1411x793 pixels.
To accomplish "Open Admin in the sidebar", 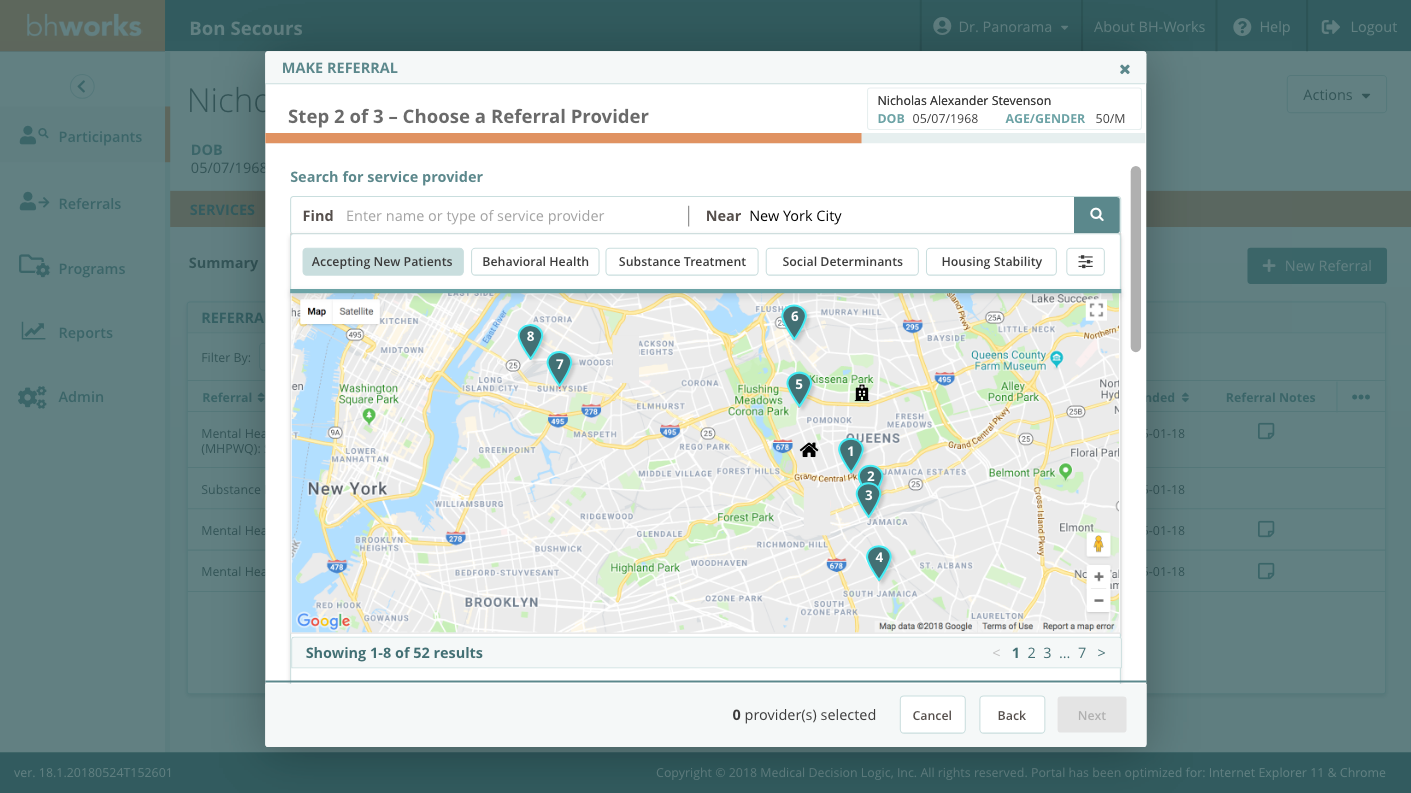I will [81, 396].
